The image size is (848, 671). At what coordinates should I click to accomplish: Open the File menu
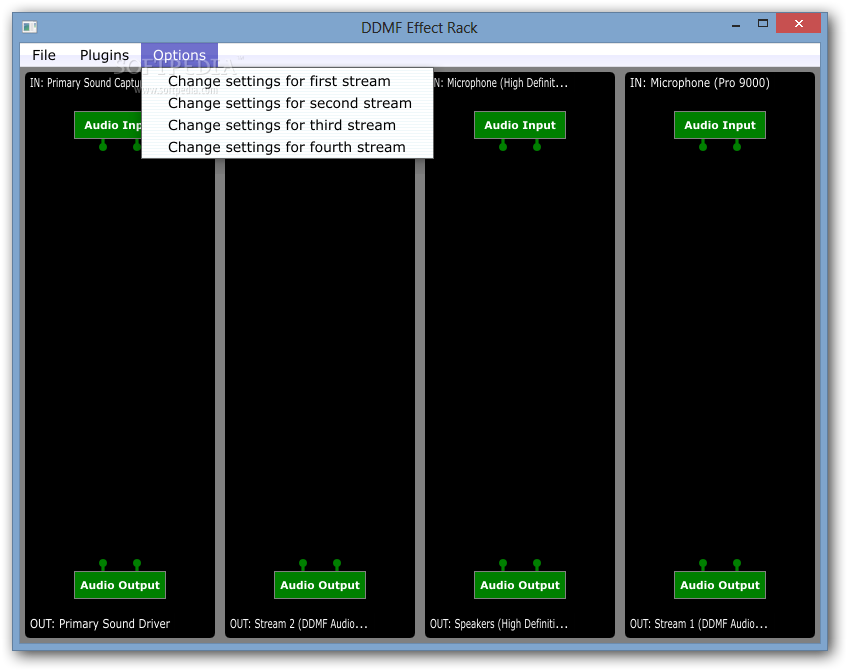tap(44, 55)
